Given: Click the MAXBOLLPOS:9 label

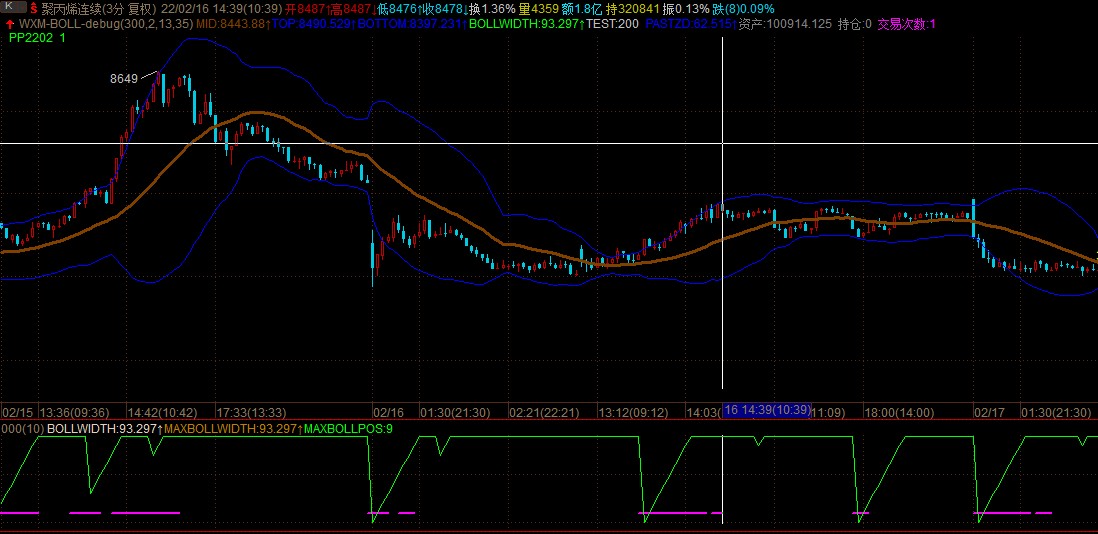Looking at the screenshot, I should [x=348, y=428].
